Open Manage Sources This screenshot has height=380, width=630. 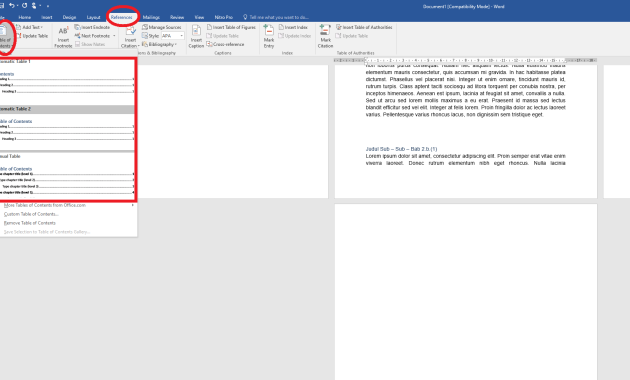click(162, 27)
